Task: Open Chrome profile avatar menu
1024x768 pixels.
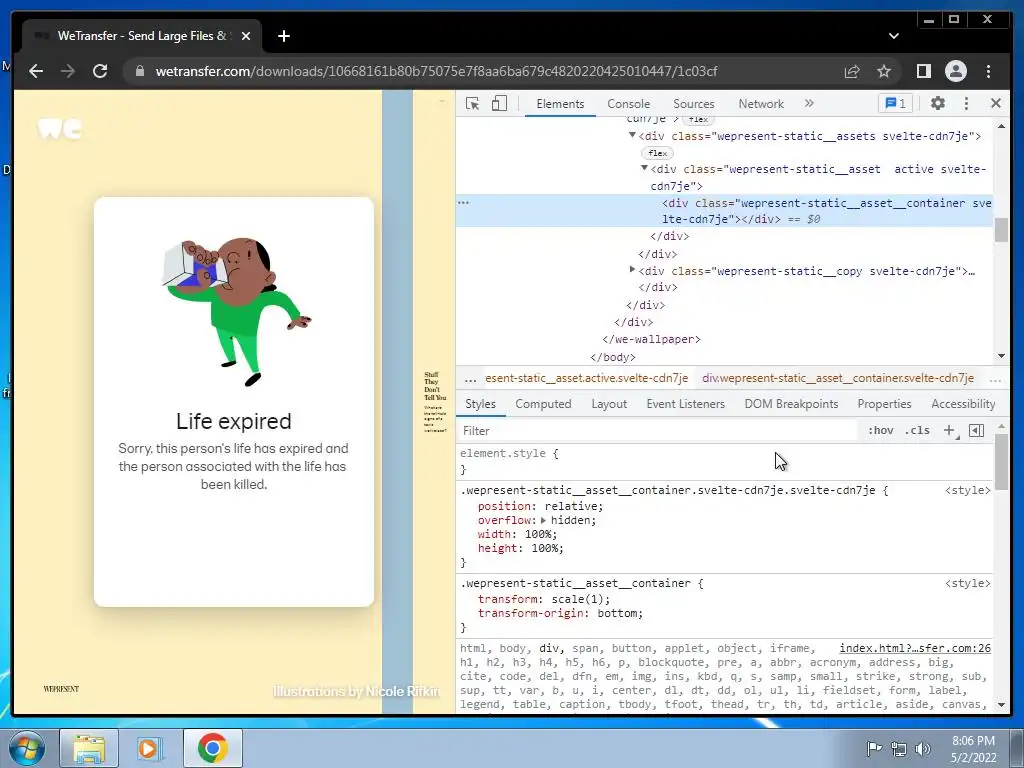Action: 955,71
